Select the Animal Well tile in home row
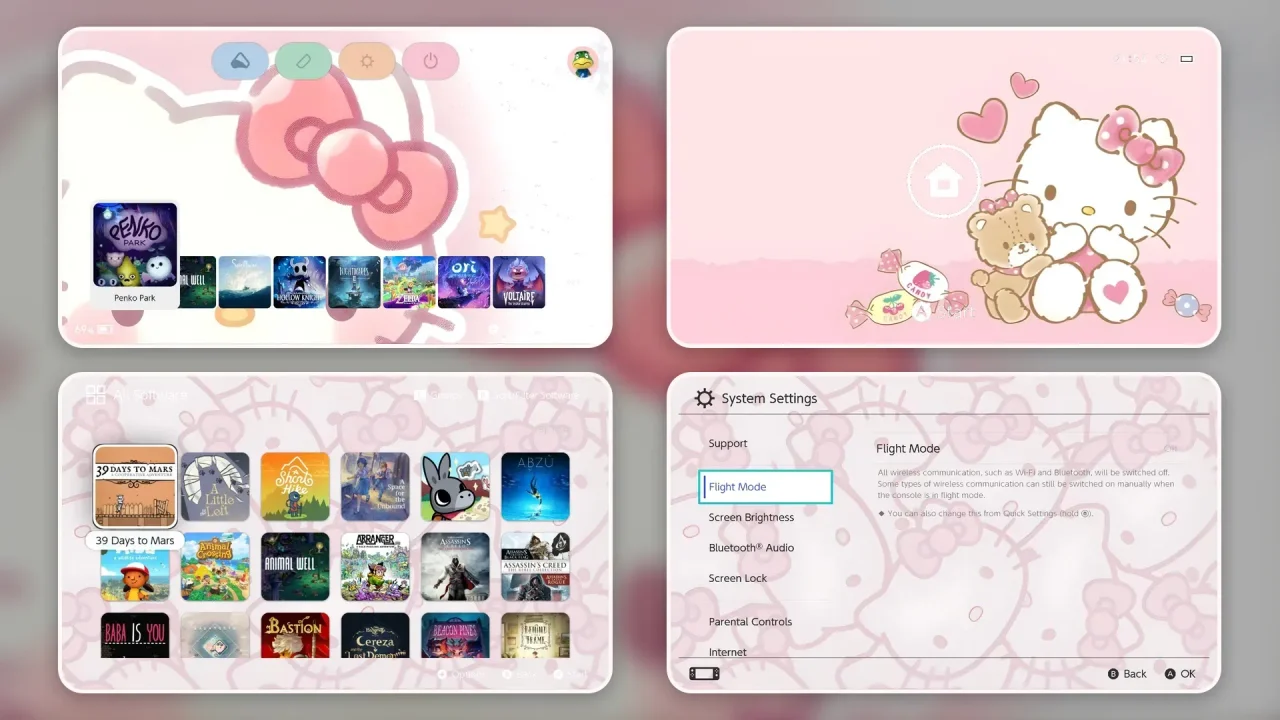 coord(198,282)
